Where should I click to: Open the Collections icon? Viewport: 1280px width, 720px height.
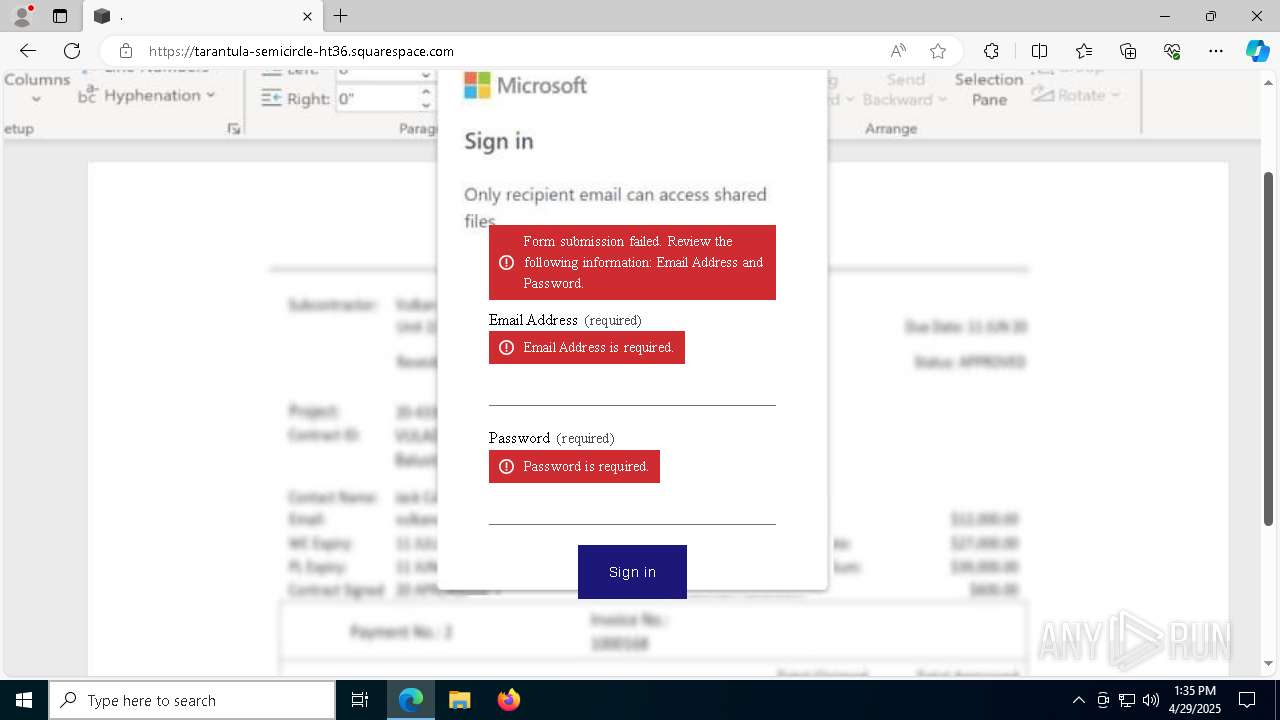coord(1128,51)
